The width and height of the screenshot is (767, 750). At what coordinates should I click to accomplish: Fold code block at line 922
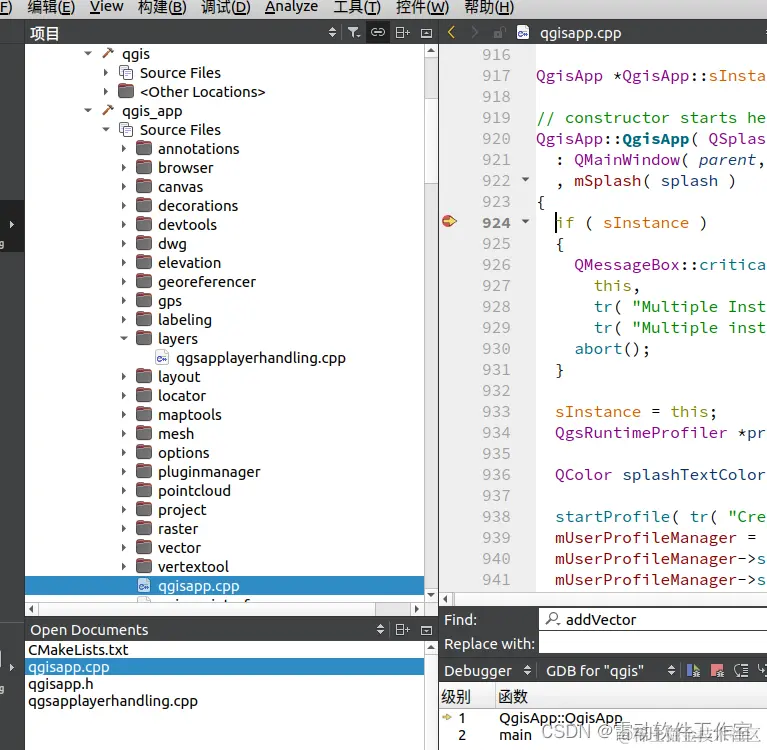(x=525, y=180)
